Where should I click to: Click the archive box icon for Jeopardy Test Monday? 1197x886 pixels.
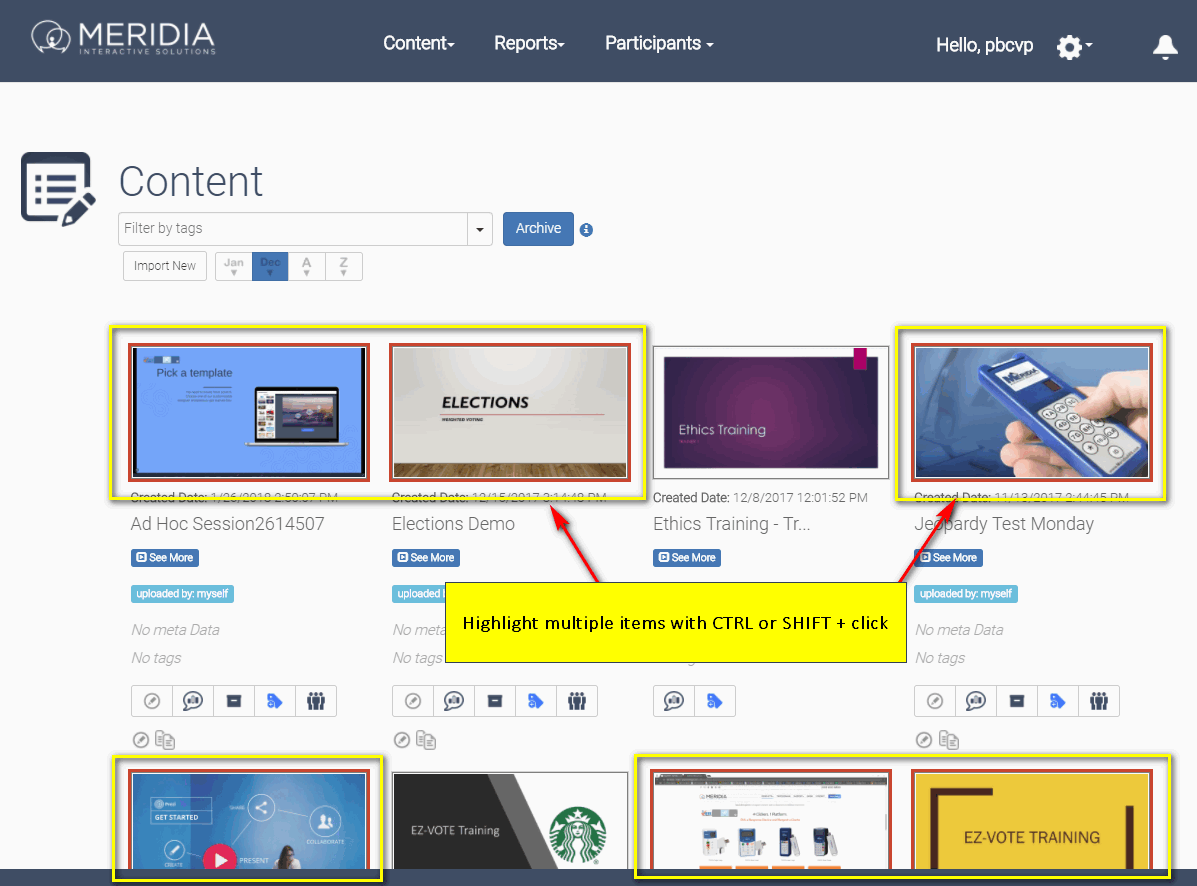(x=1017, y=701)
